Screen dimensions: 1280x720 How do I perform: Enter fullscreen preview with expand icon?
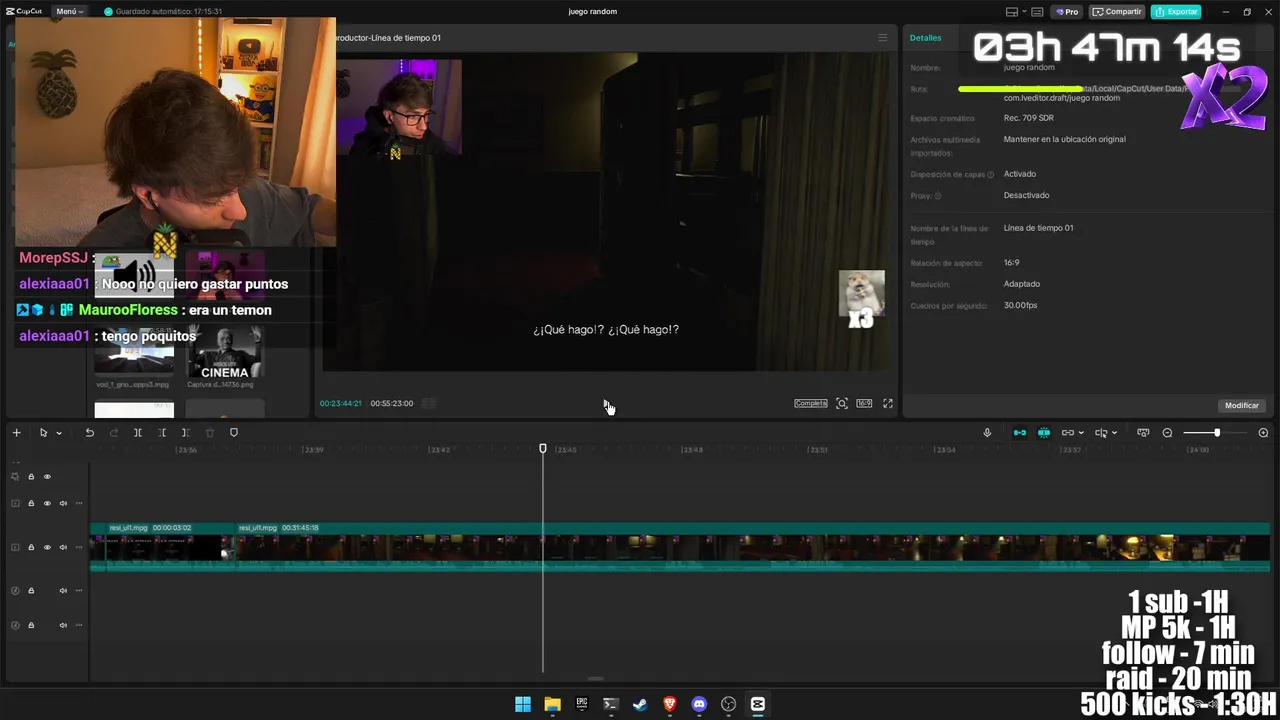[887, 403]
